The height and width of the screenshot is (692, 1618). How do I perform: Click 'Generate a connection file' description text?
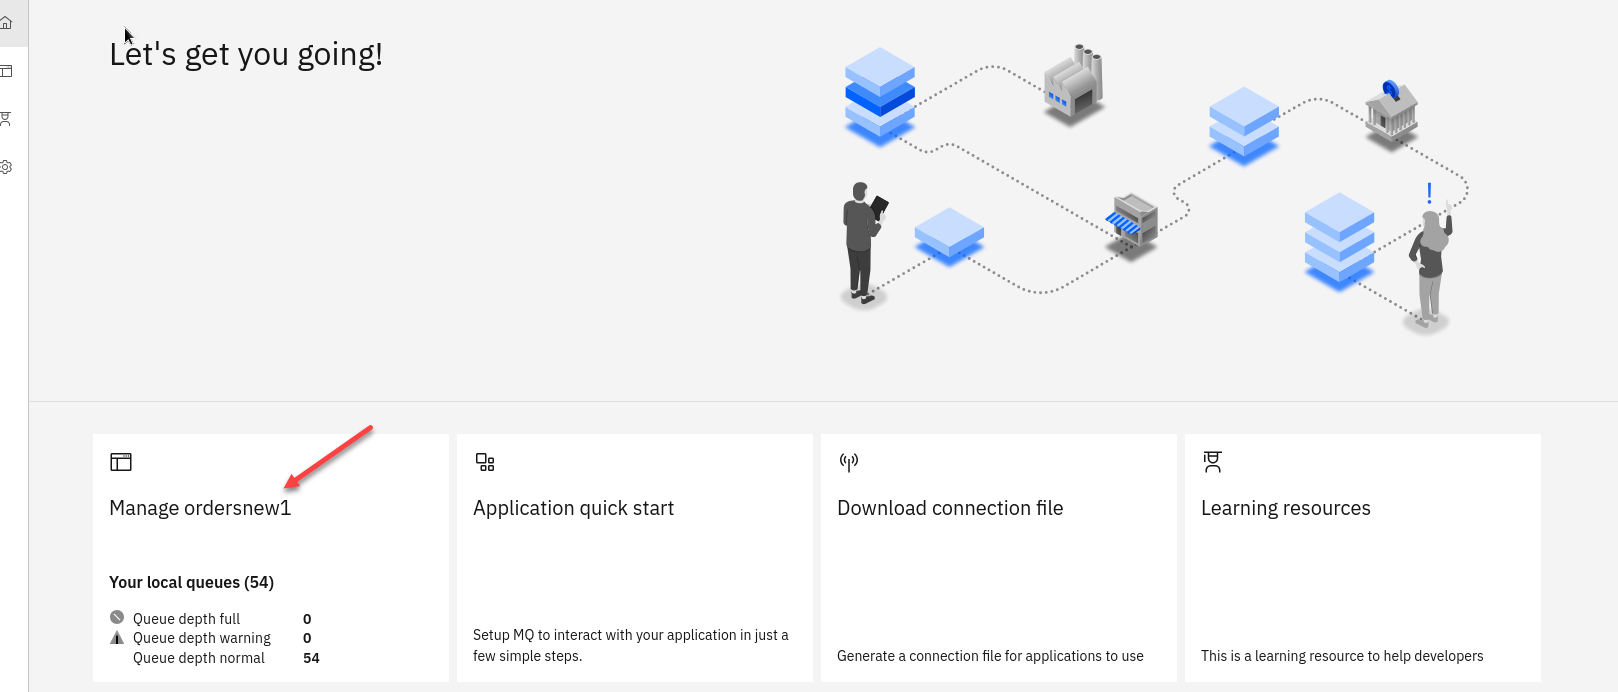coord(989,656)
